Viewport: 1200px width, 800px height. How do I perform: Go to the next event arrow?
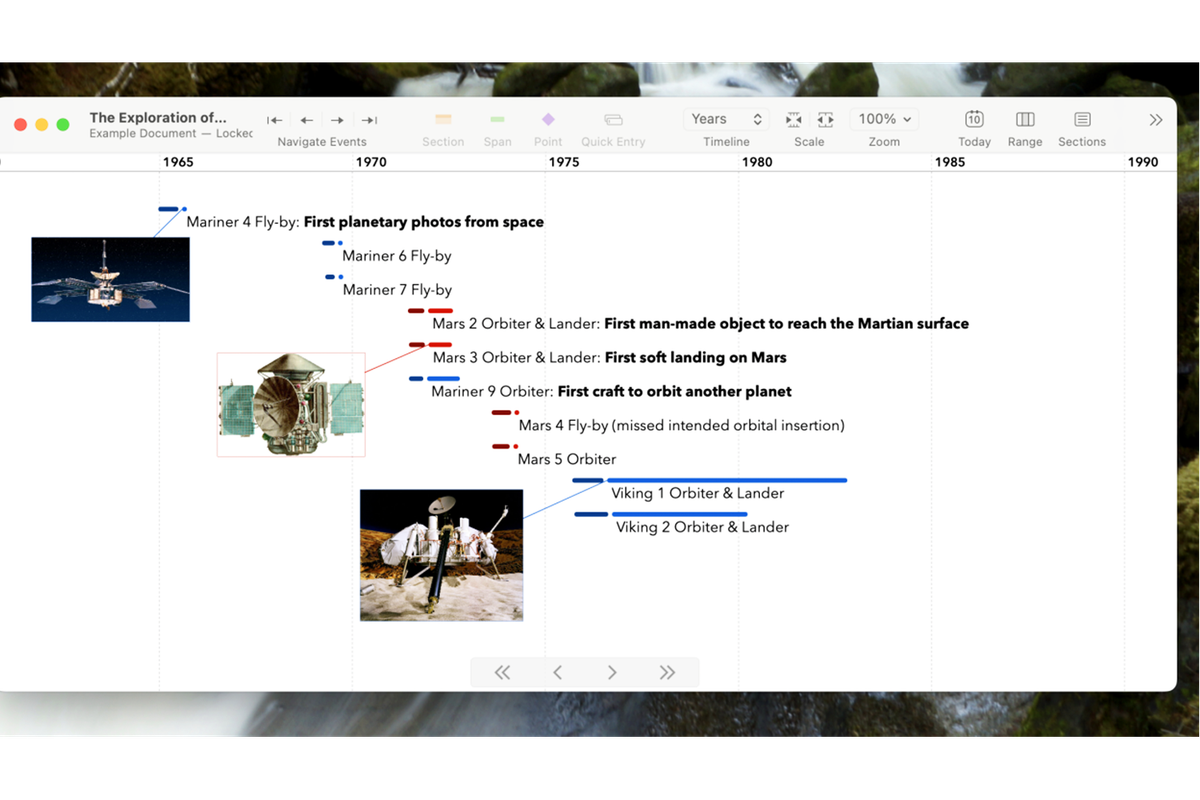pyautogui.click(x=338, y=120)
